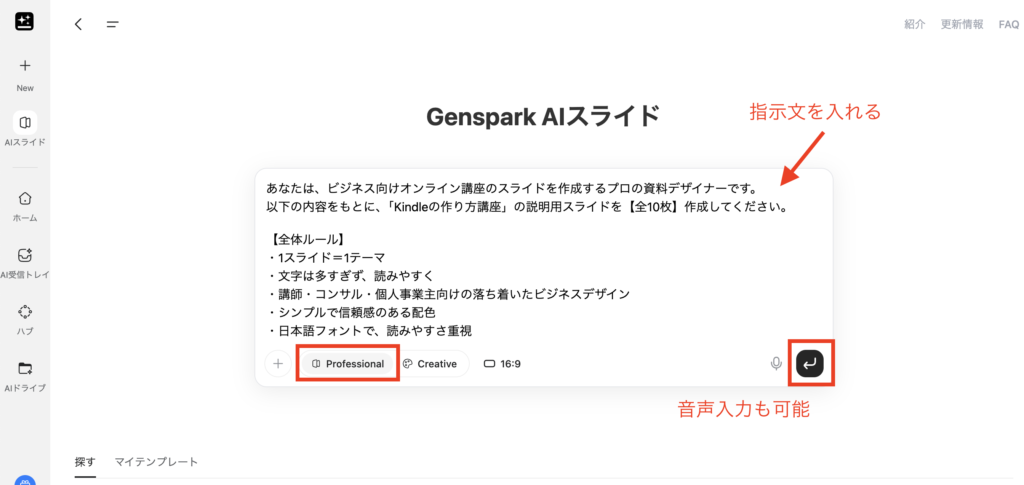Open the AI受信トレイ inbox icon
1024x485 pixels.
(x=25, y=255)
